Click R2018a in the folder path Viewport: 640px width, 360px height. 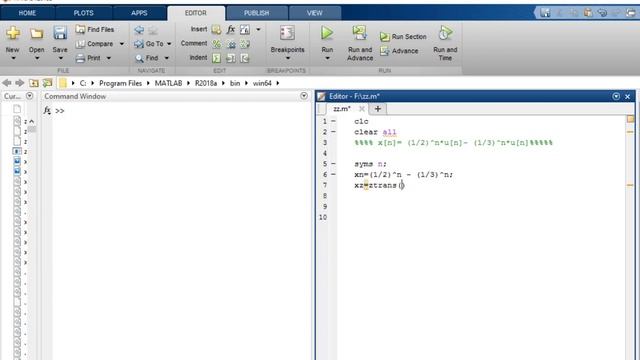tap(206, 83)
